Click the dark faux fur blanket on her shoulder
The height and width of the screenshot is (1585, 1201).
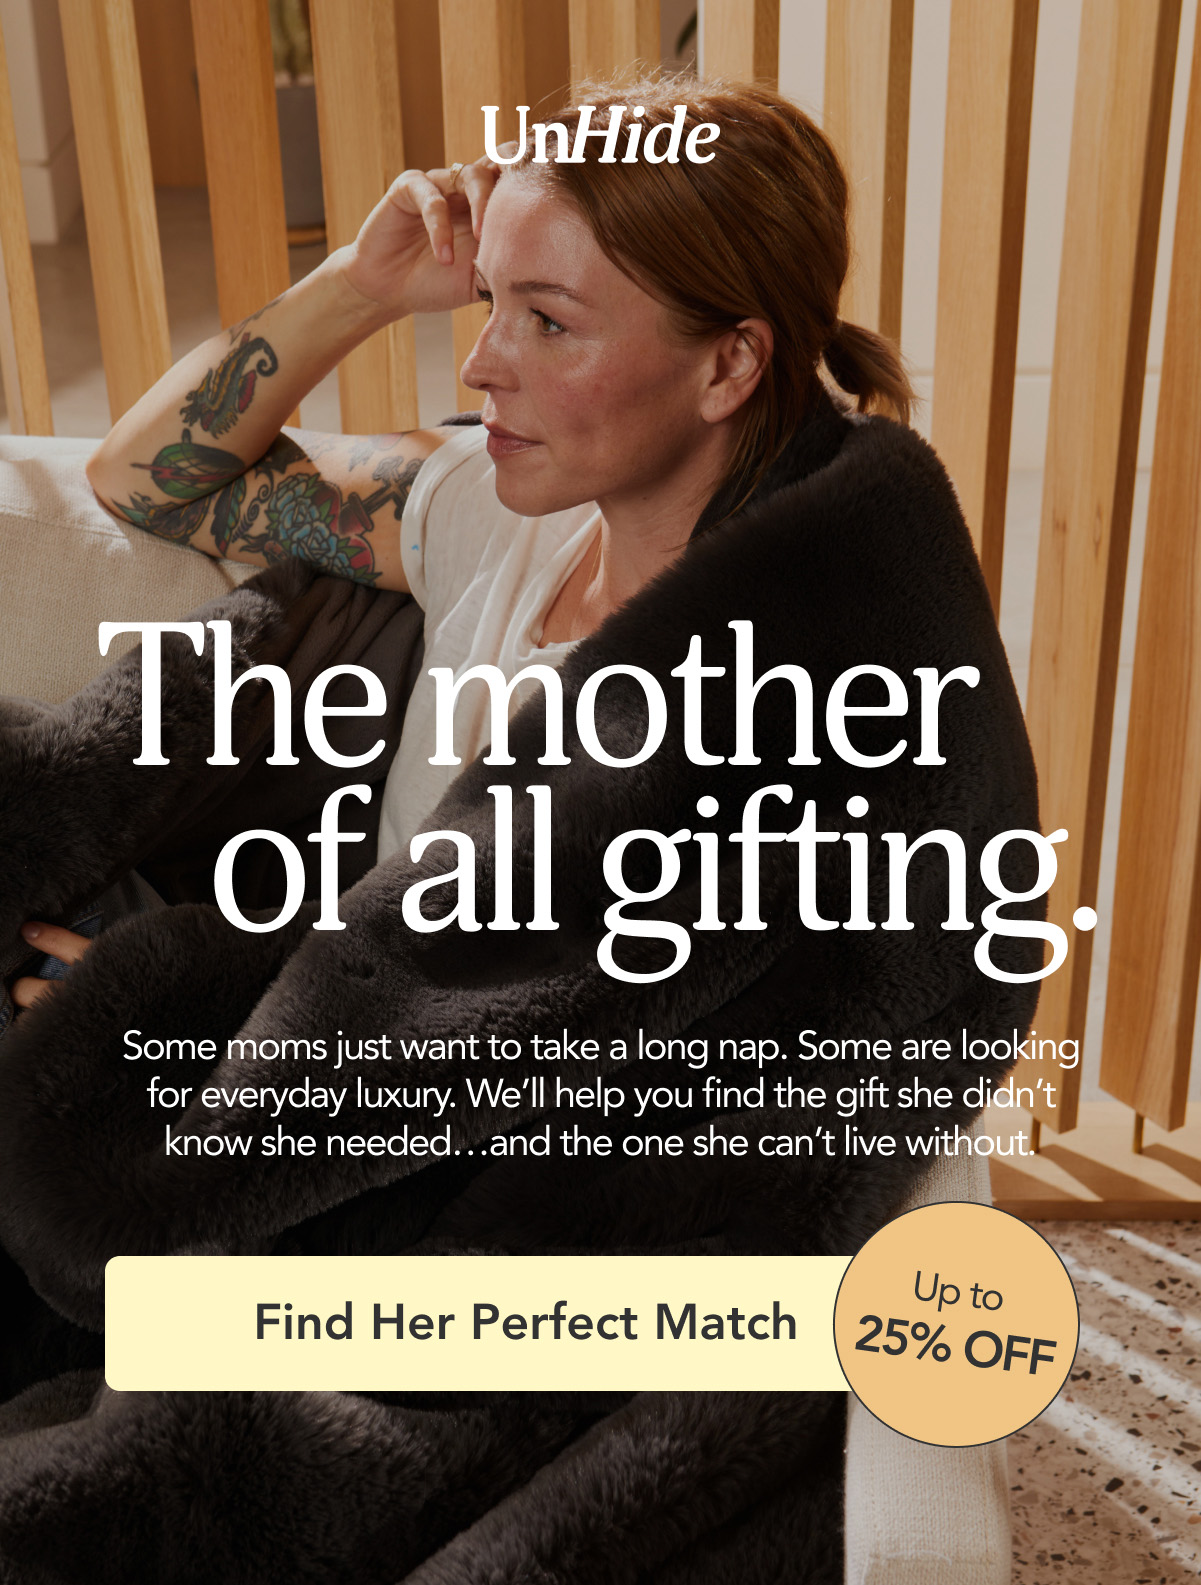pos(860,560)
